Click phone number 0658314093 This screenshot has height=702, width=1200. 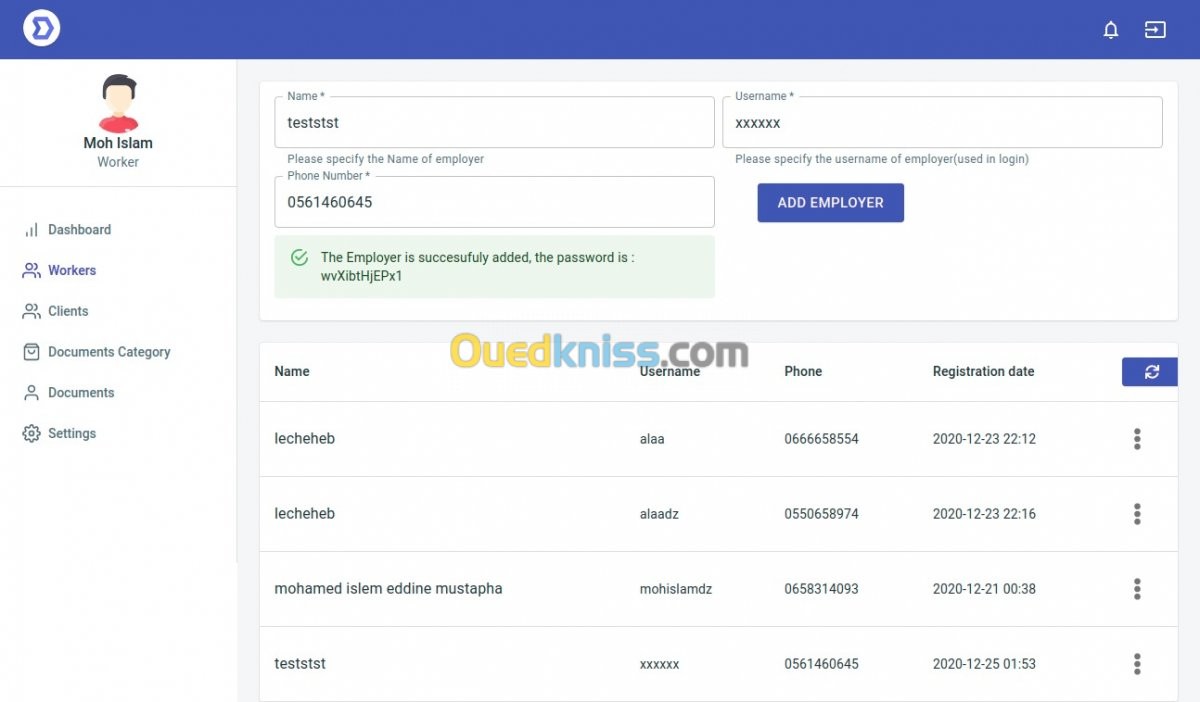821,589
